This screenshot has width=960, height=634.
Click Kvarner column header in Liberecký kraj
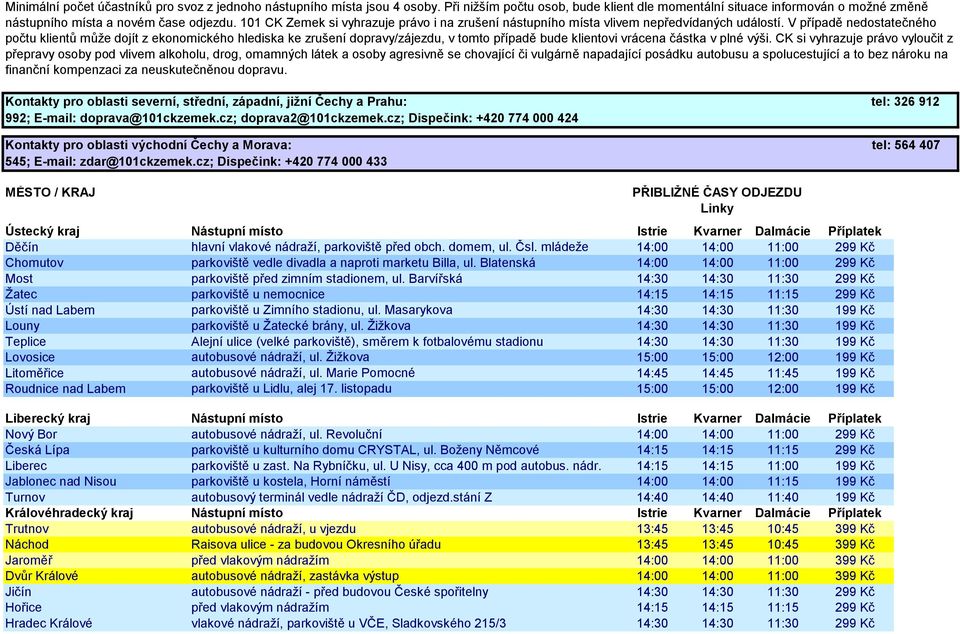coord(718,419)
